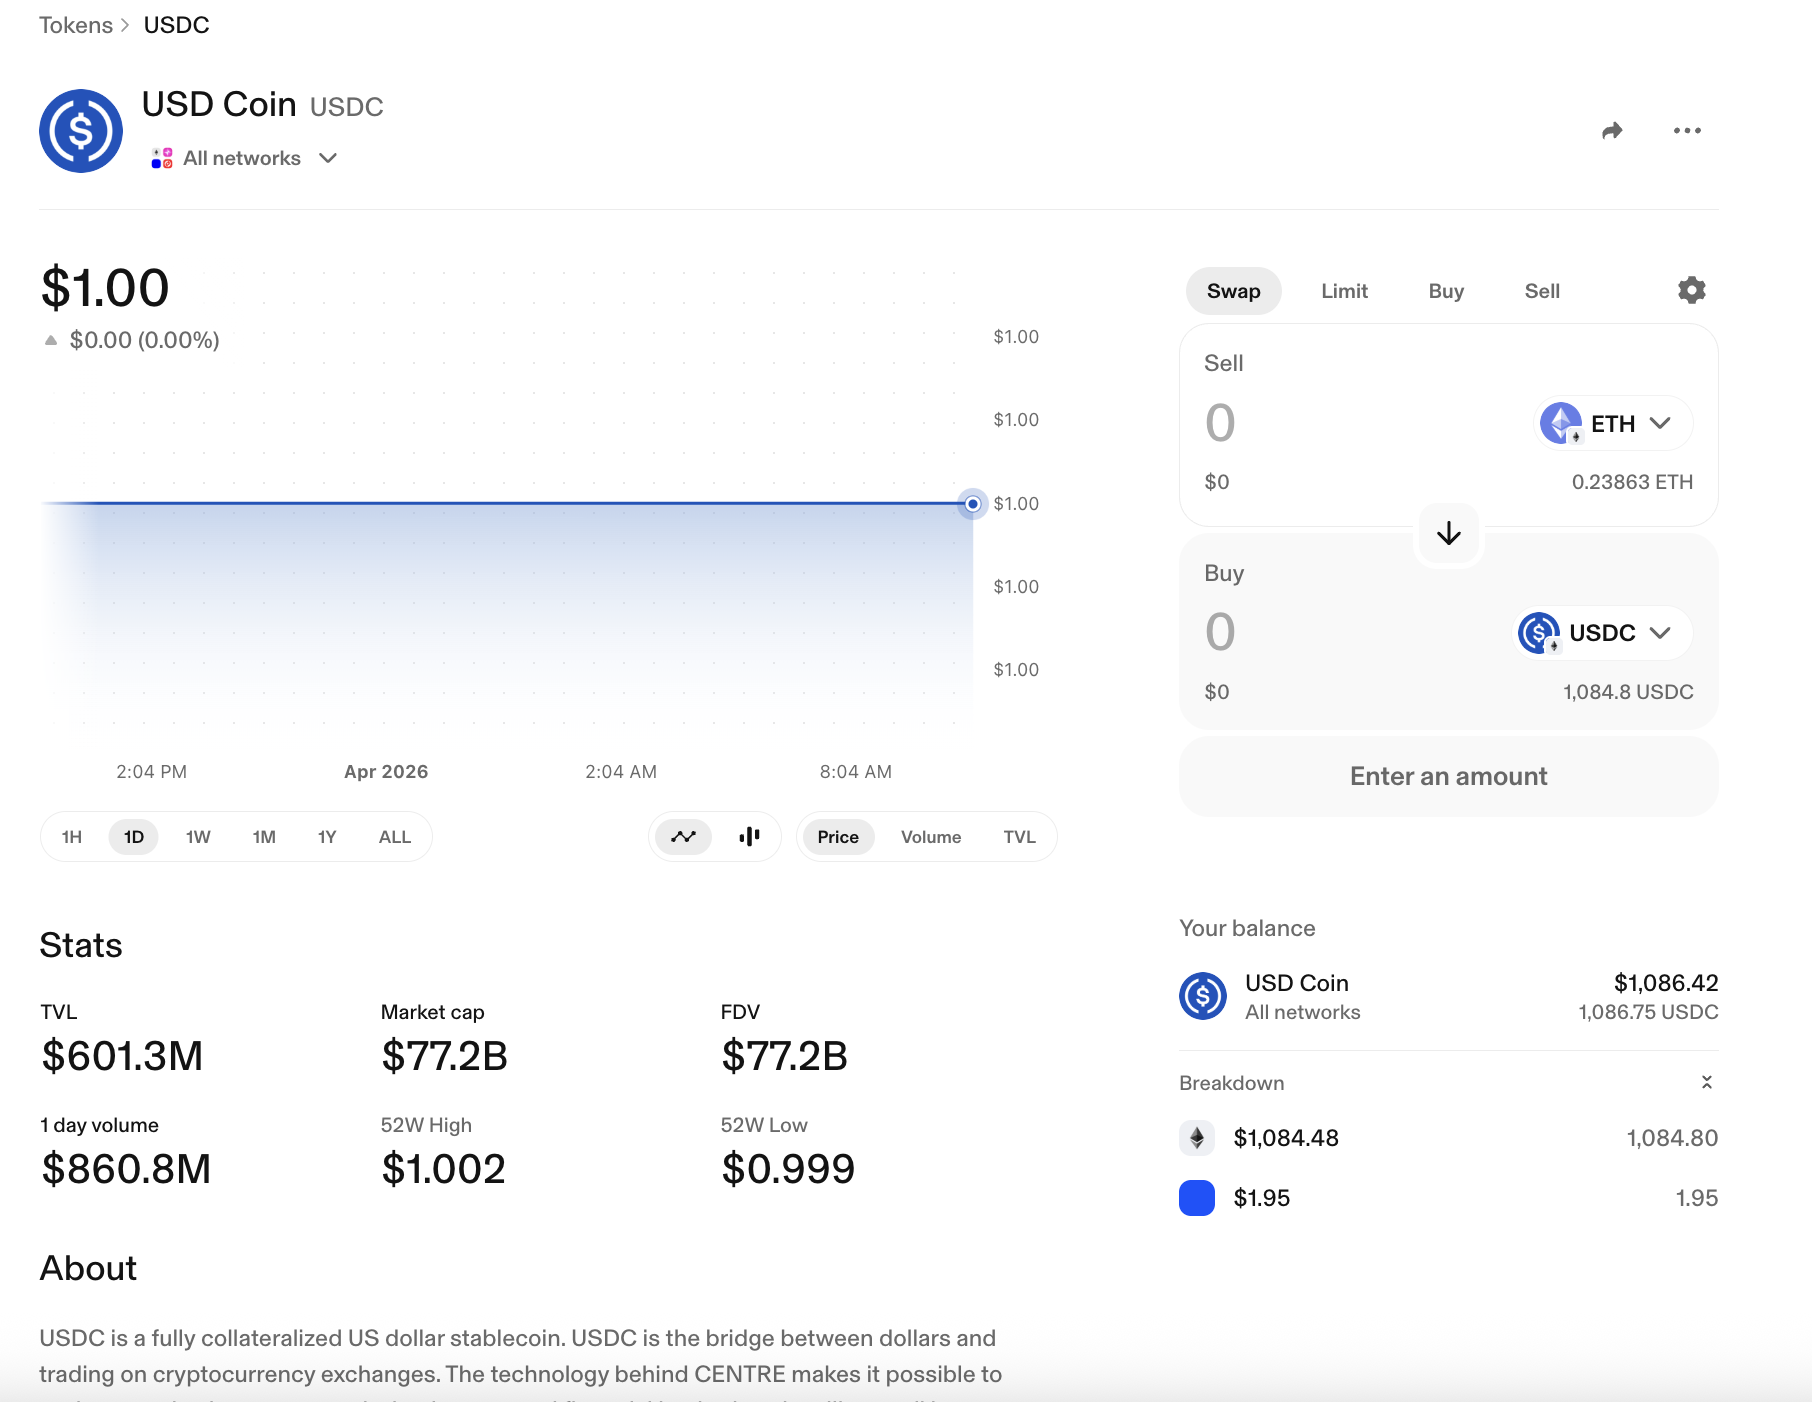The height and width of the screenshot is (1402, 1812).
Task: Switch to candlestick chart view icon
Action: point(749,837)
